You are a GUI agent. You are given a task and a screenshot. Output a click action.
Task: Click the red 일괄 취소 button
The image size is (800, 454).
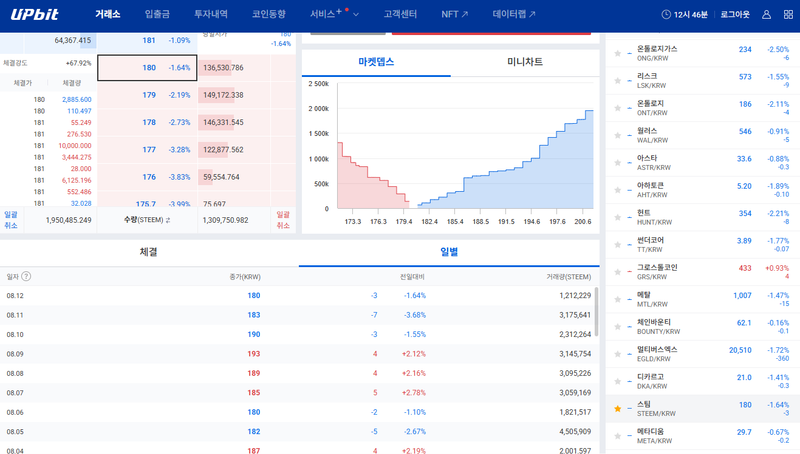283,220
